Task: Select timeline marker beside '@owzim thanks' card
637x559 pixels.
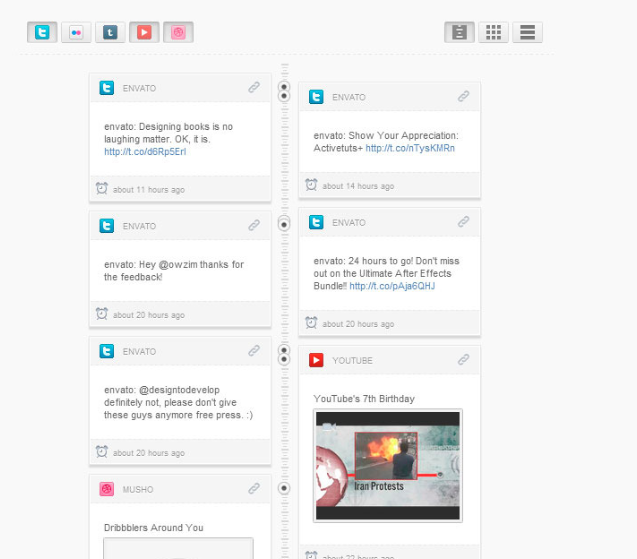Action: tap(284, 225)
